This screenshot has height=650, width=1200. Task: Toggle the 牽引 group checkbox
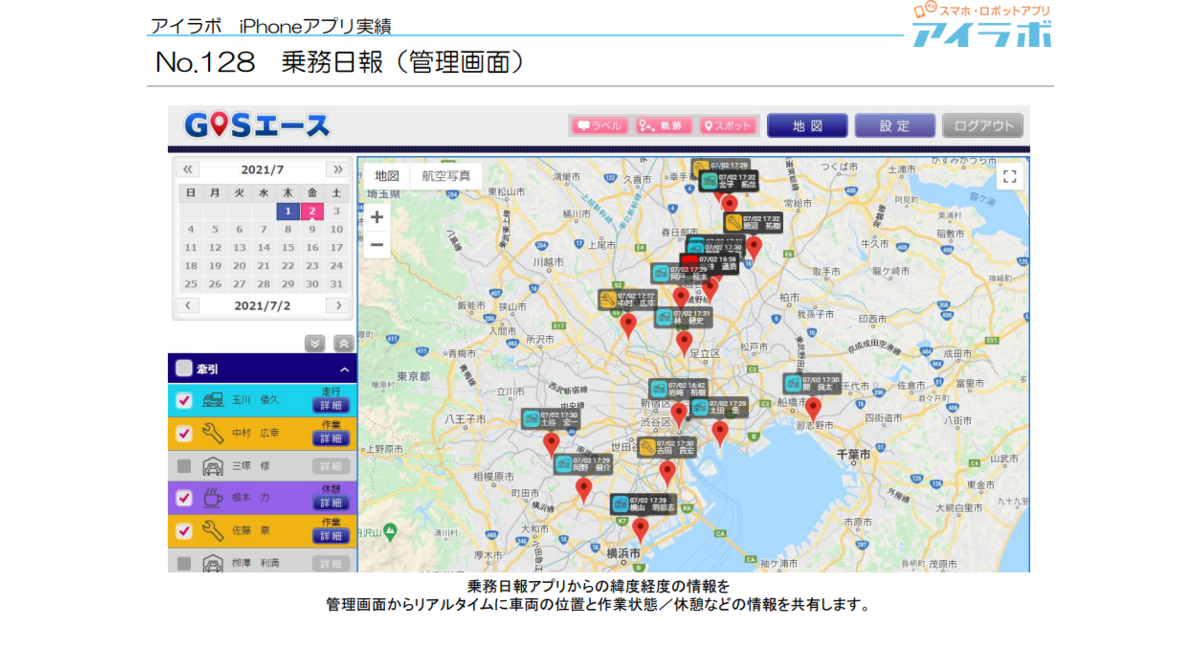[x=184, y=368]
